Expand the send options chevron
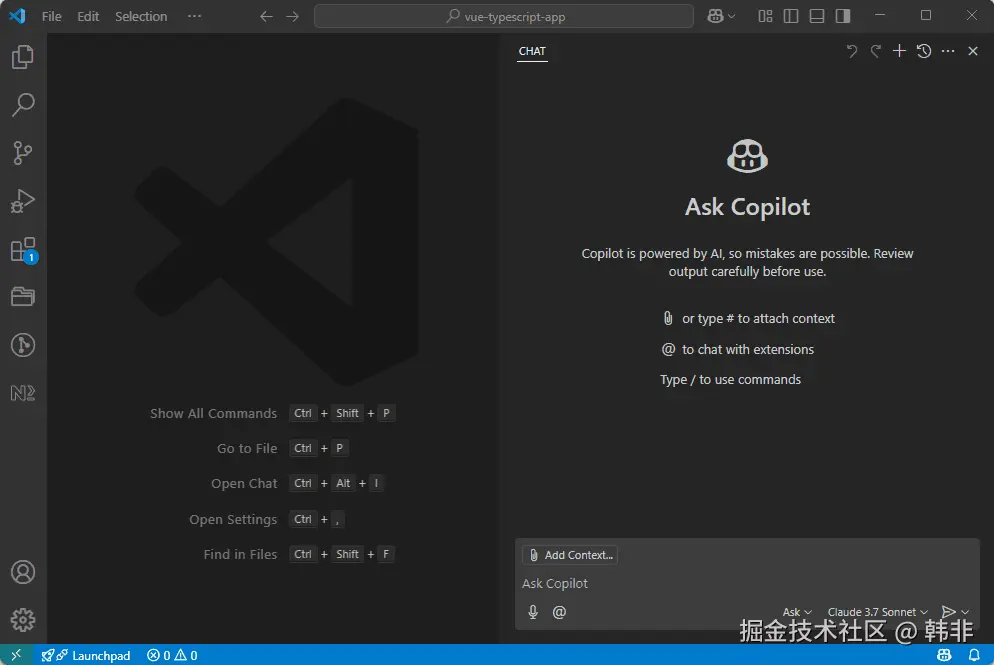This screenshot has width=994, height=665. 965,612
